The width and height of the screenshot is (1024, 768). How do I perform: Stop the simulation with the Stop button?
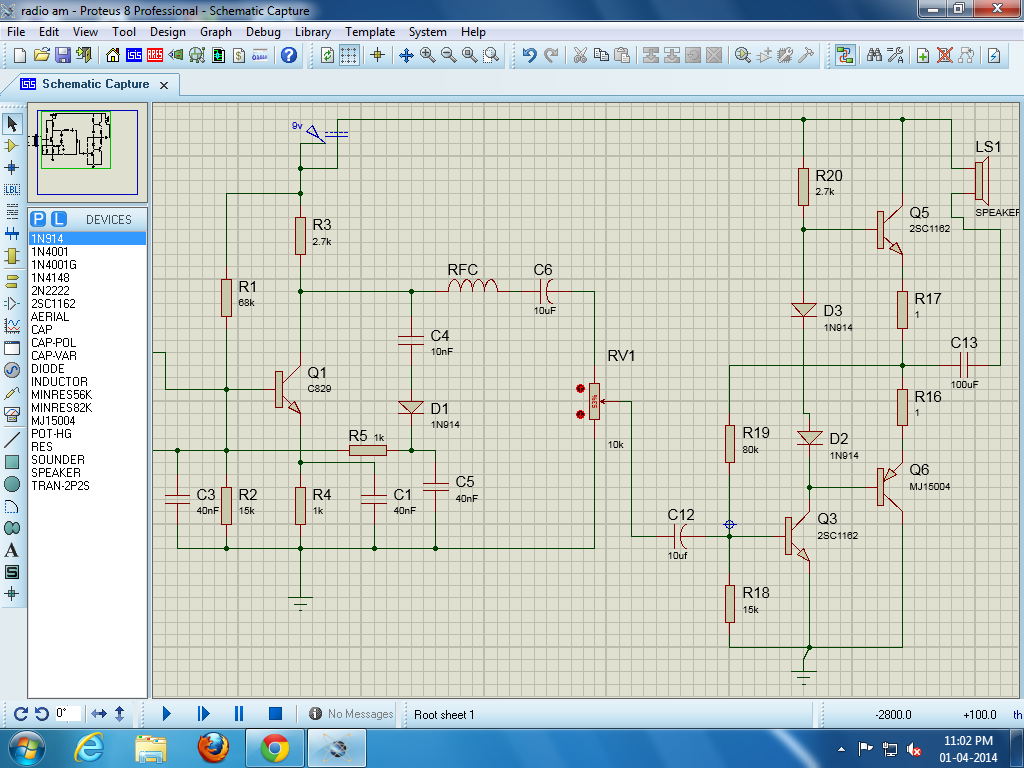tap(275, 713)
